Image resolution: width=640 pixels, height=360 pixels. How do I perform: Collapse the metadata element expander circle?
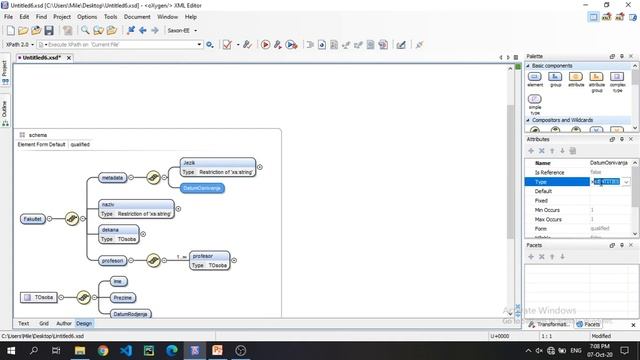(131, 178)
